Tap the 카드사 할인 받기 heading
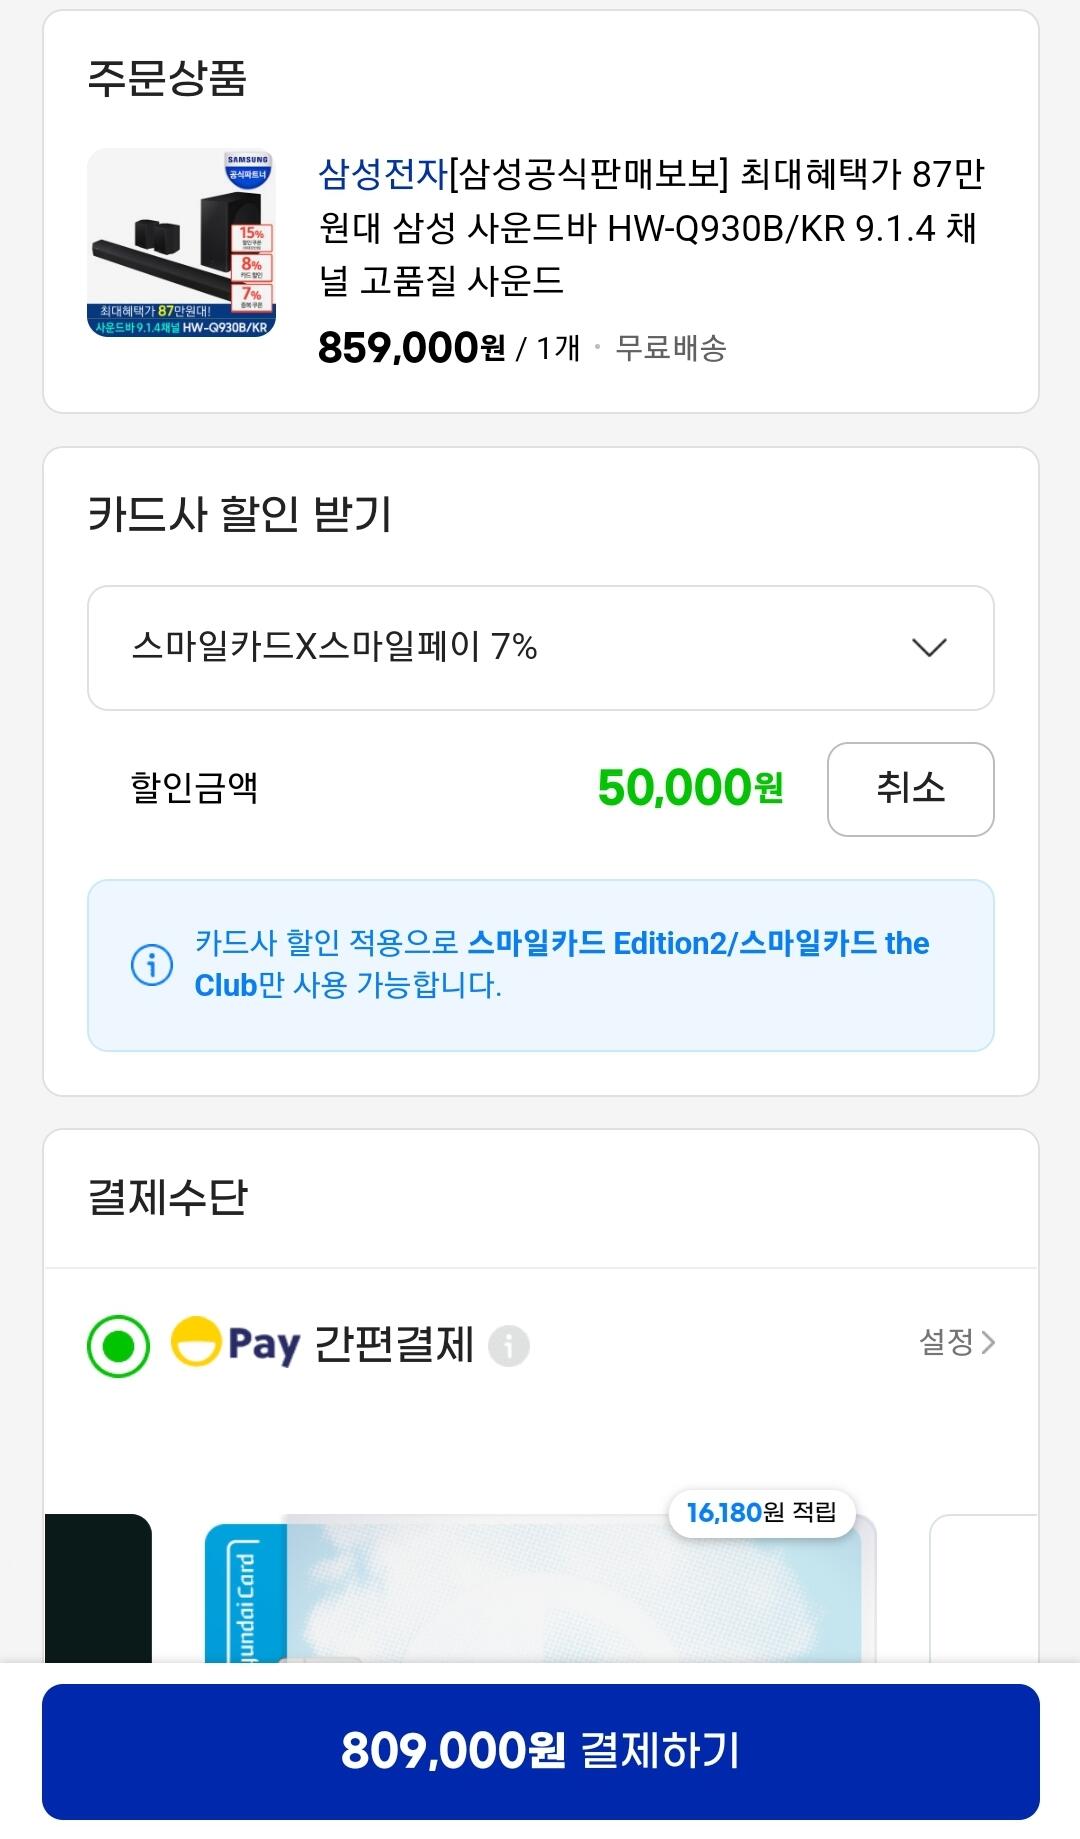The image size is (1080, 1839). pos(240,514)
